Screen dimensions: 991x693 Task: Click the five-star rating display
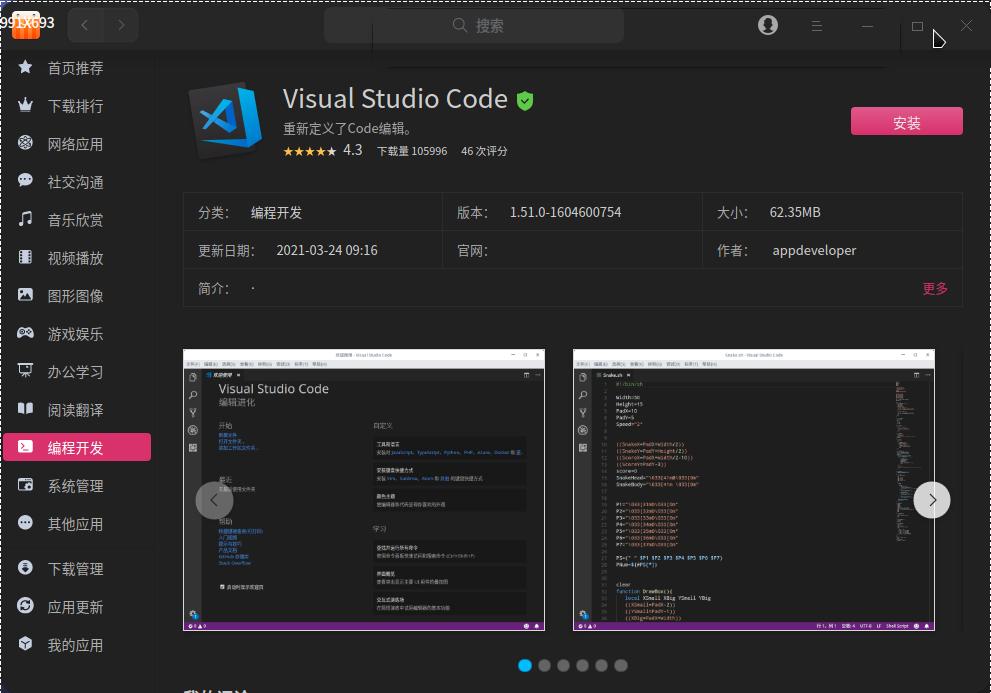pyautogui.click(x=309, y=151)
